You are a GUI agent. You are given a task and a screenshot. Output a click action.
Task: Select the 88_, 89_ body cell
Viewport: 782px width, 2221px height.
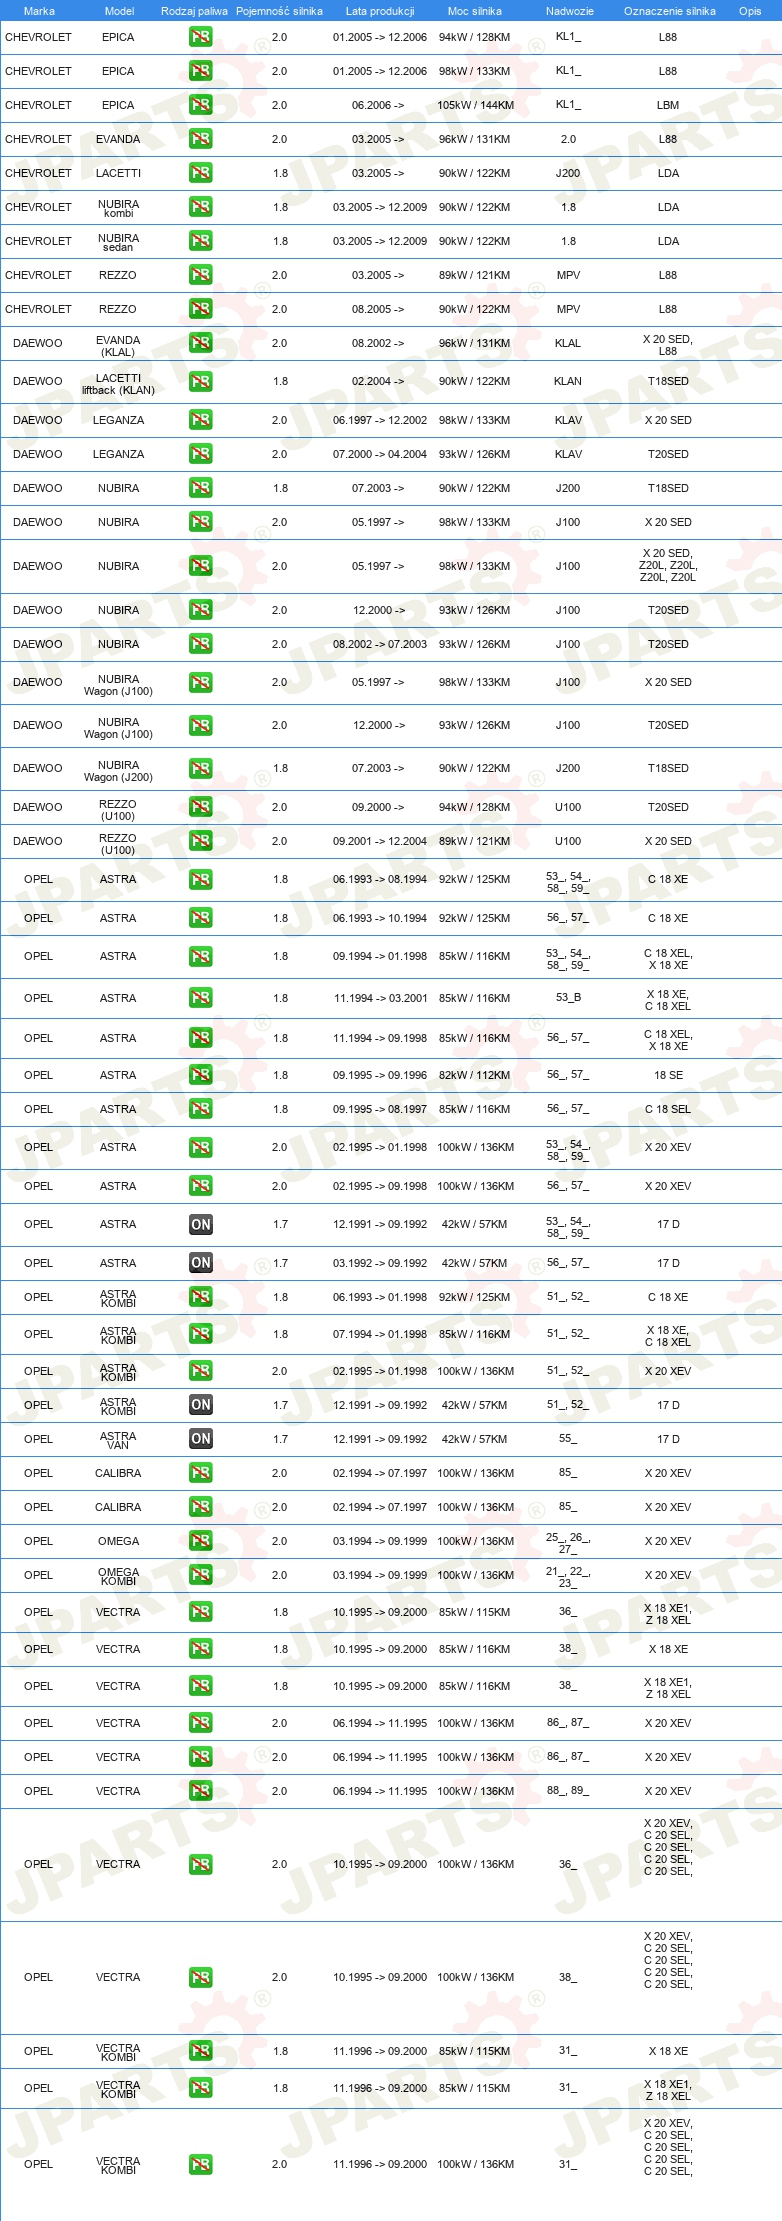point(568,1791)
